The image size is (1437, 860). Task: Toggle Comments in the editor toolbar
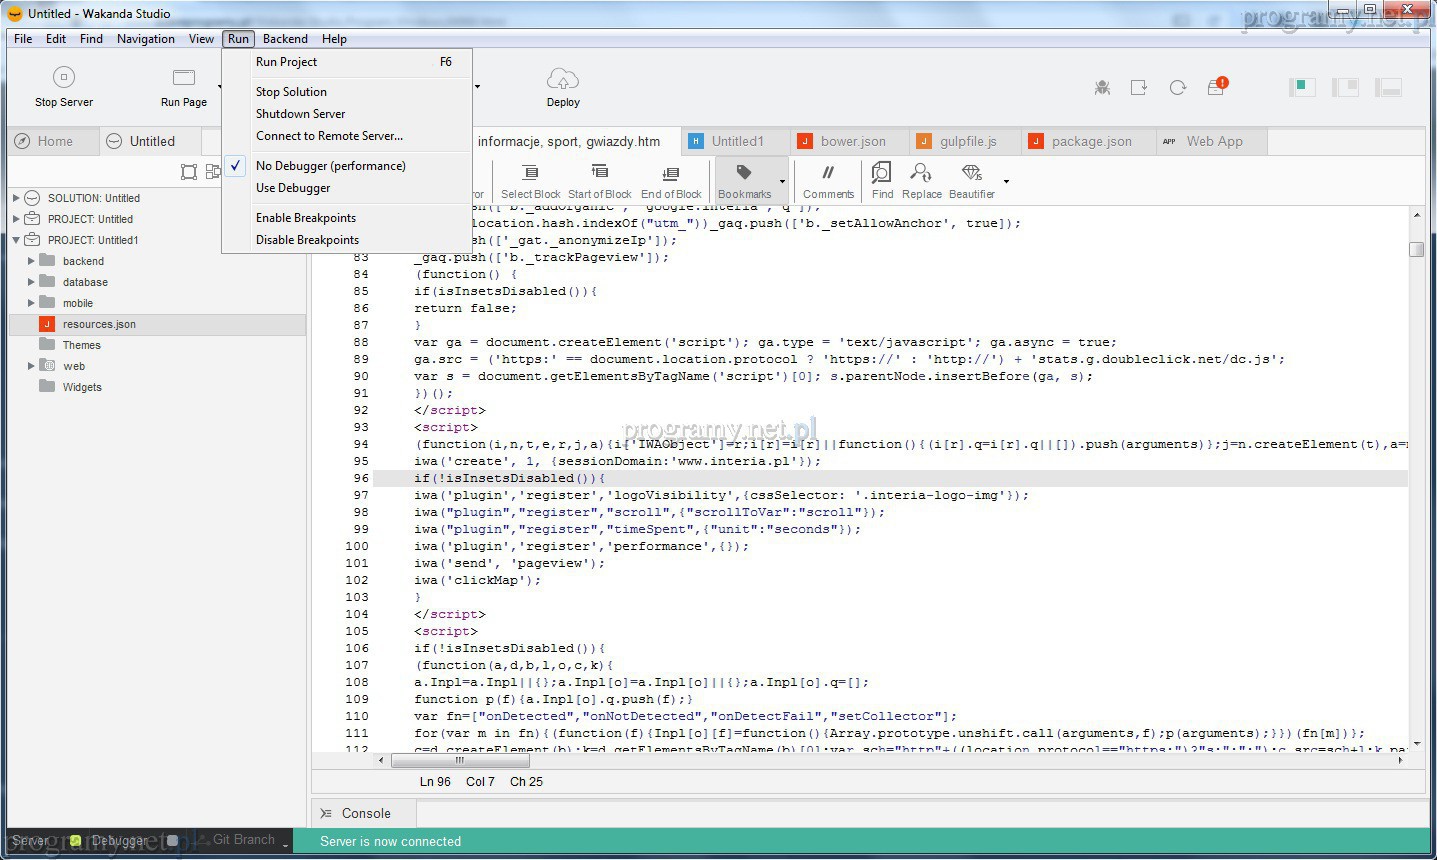(828, 173)
